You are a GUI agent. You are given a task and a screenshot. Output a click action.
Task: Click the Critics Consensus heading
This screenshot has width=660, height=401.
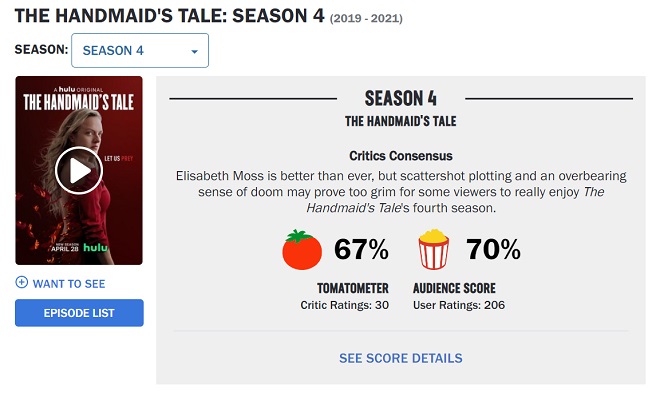tap(401, 156)
